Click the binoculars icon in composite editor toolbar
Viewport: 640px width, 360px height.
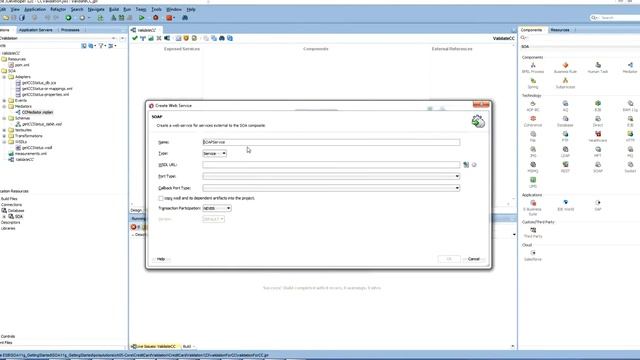pos(222,38)
